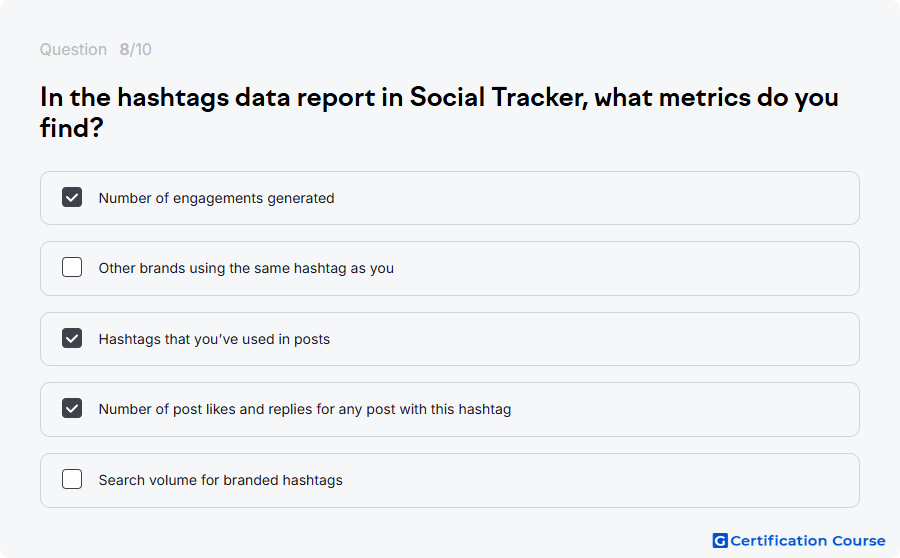
Task: Click the blue G logo icon
Action: coord(720,541)
